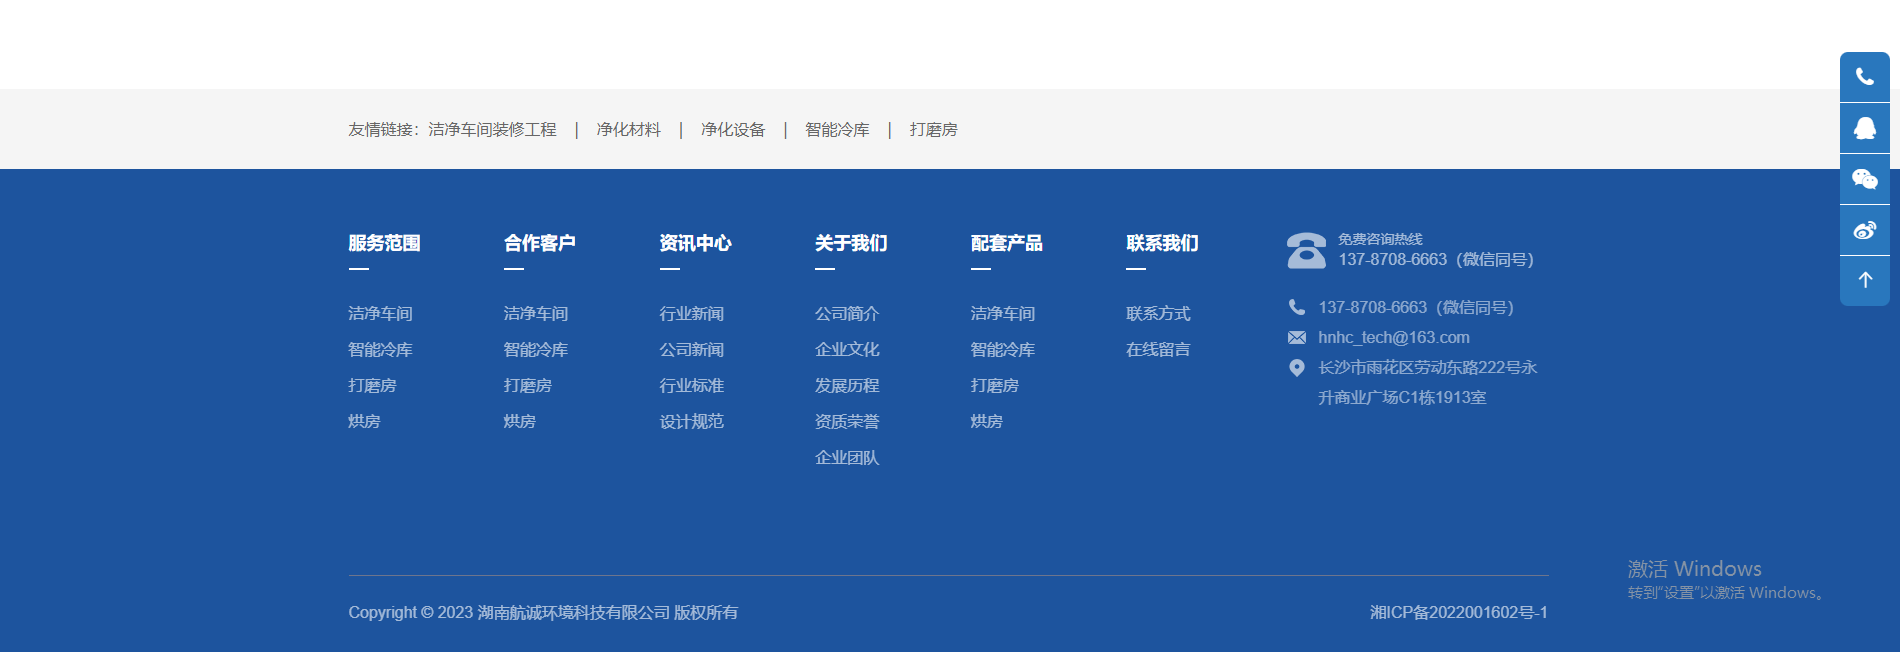Open the 联系我们 footer heading
1900x652 pixels.
(1162, 243)
